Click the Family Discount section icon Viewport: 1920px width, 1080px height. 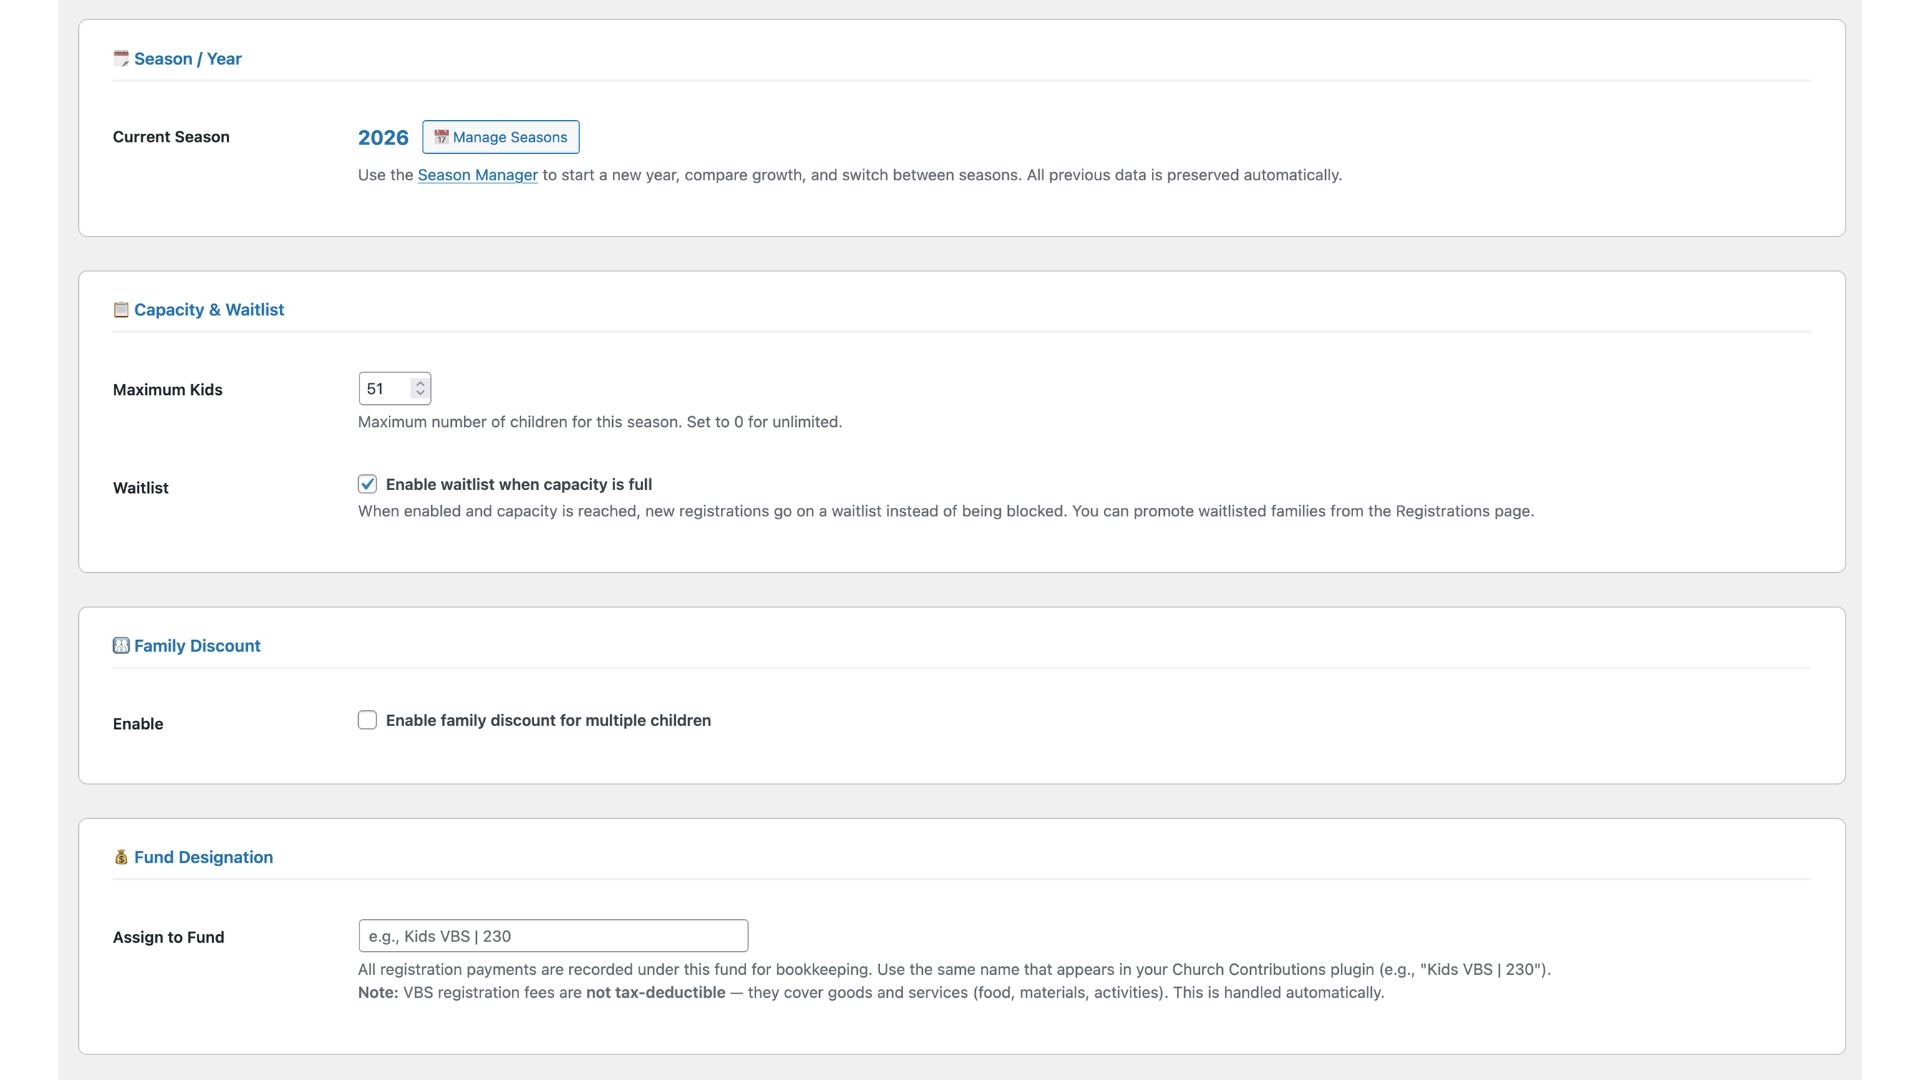click(121, 646)
